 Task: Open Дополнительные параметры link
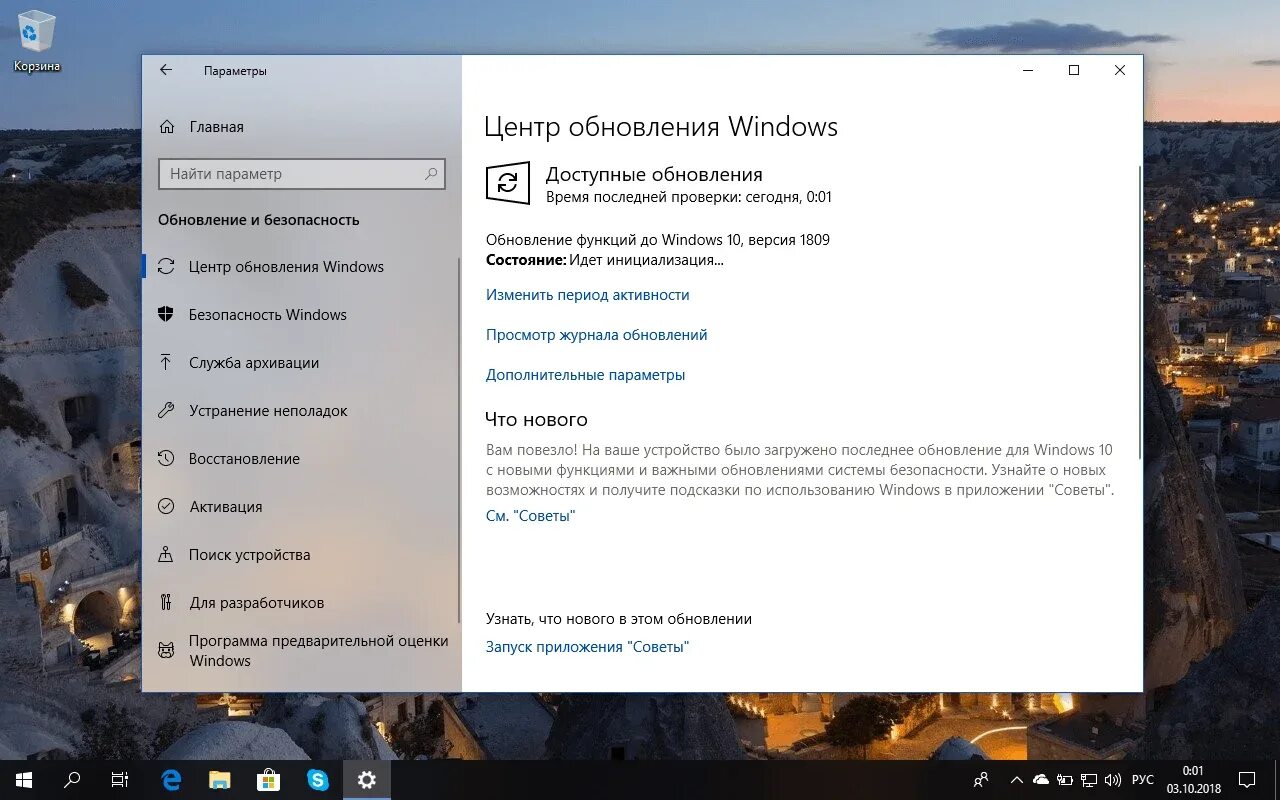[x=586, y=375]
